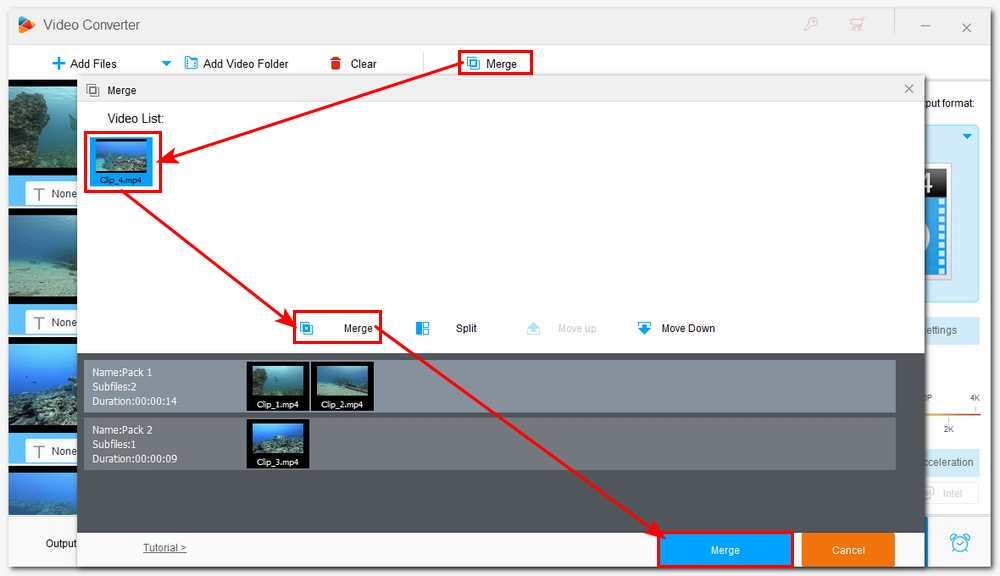This screenshot has height=576, width=1000.
Task: Click the Clear trash icon
Action: tap(335, 63)
